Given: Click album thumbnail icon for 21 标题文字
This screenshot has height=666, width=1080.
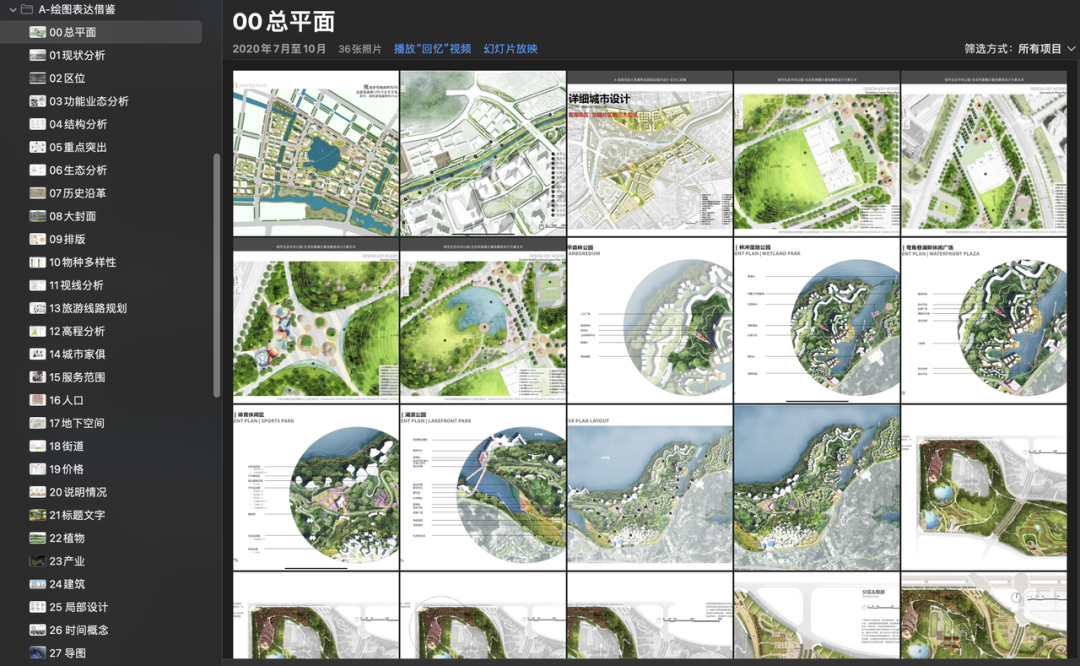Looking at the screenshot, I should click(37, 515).
